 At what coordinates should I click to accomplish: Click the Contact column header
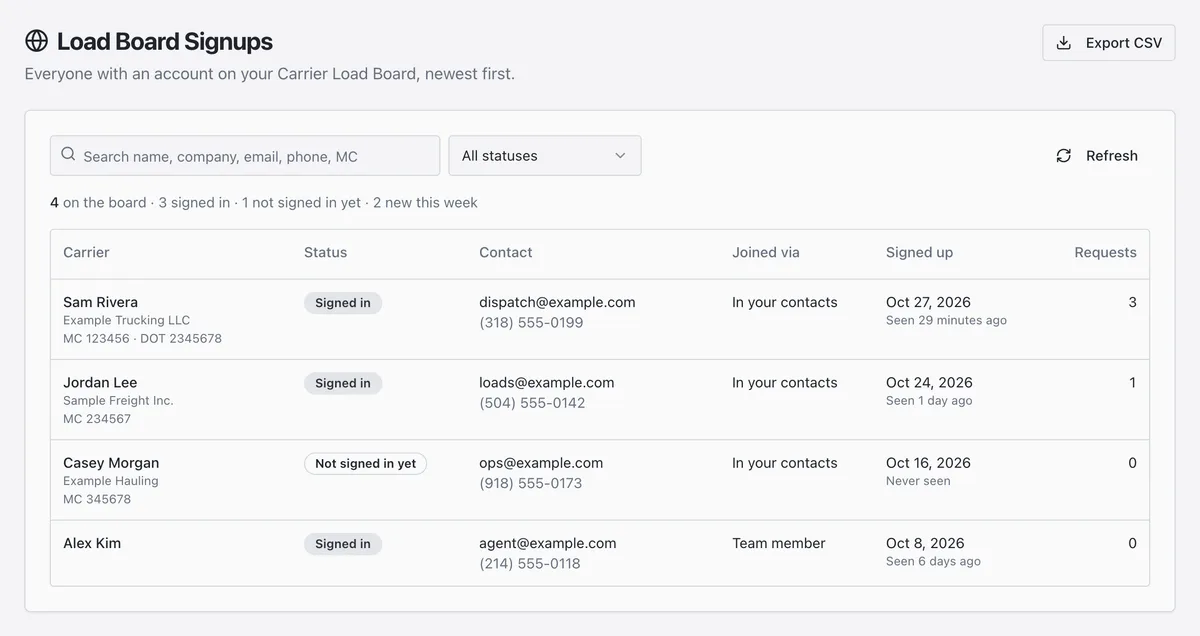pos(506,253)
